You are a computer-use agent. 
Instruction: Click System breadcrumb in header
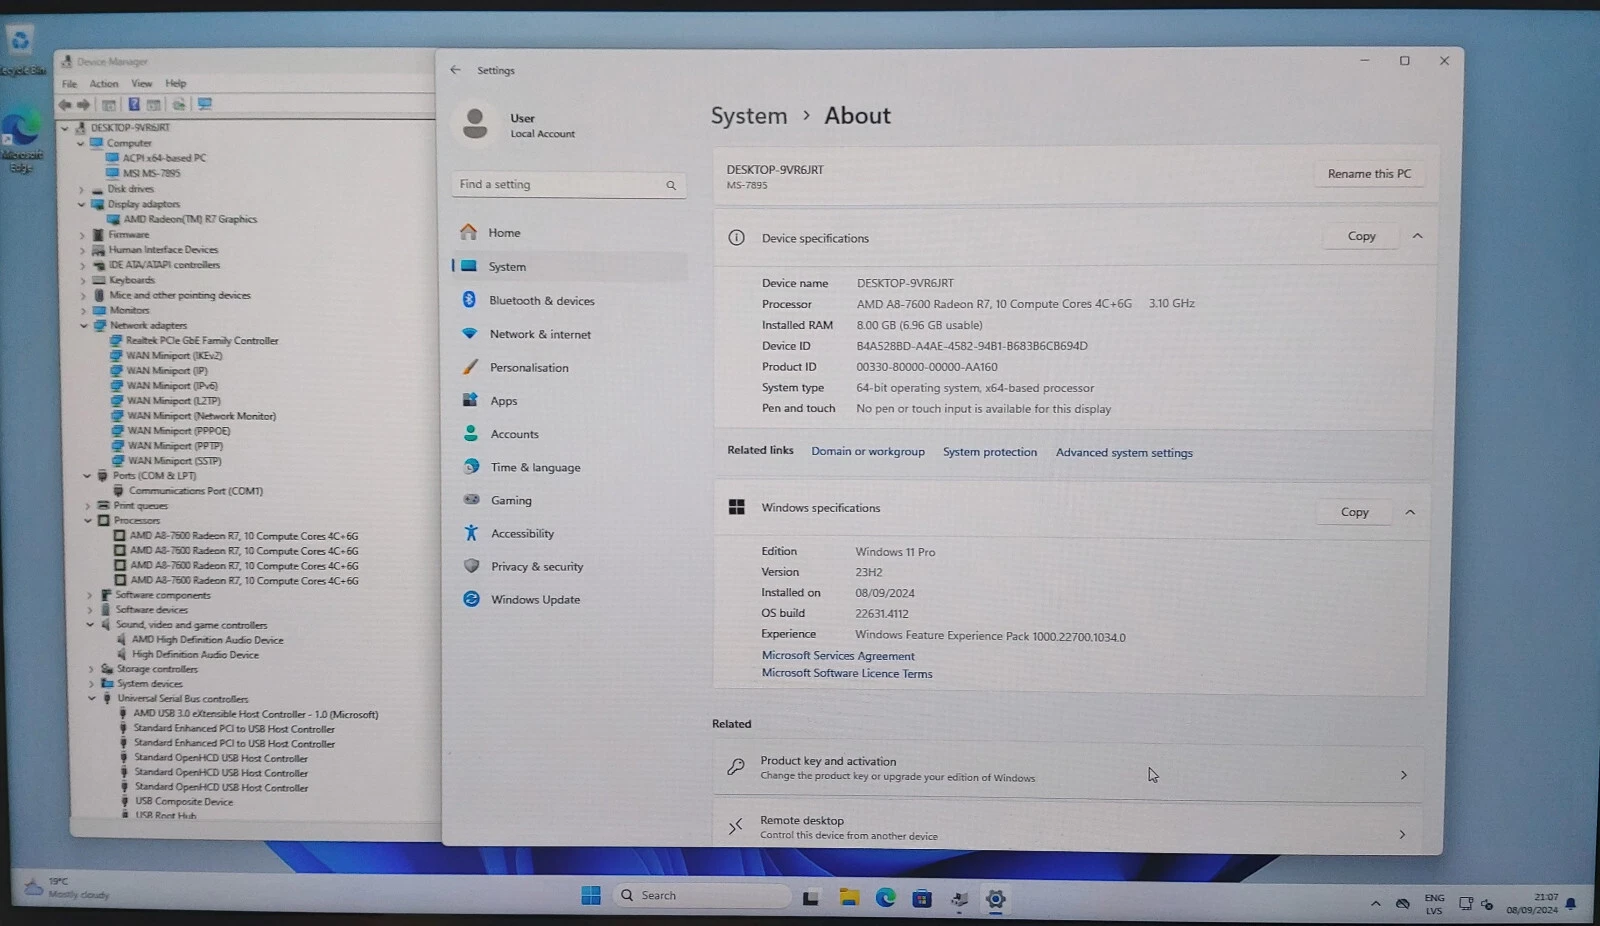[x=749, y=116]
